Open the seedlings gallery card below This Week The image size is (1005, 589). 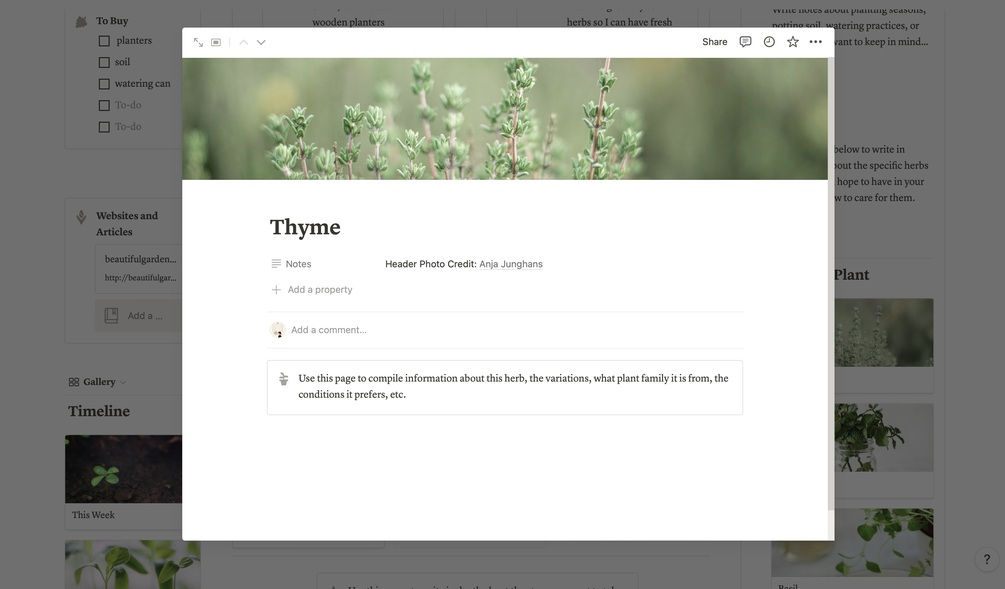pos(133,565)
